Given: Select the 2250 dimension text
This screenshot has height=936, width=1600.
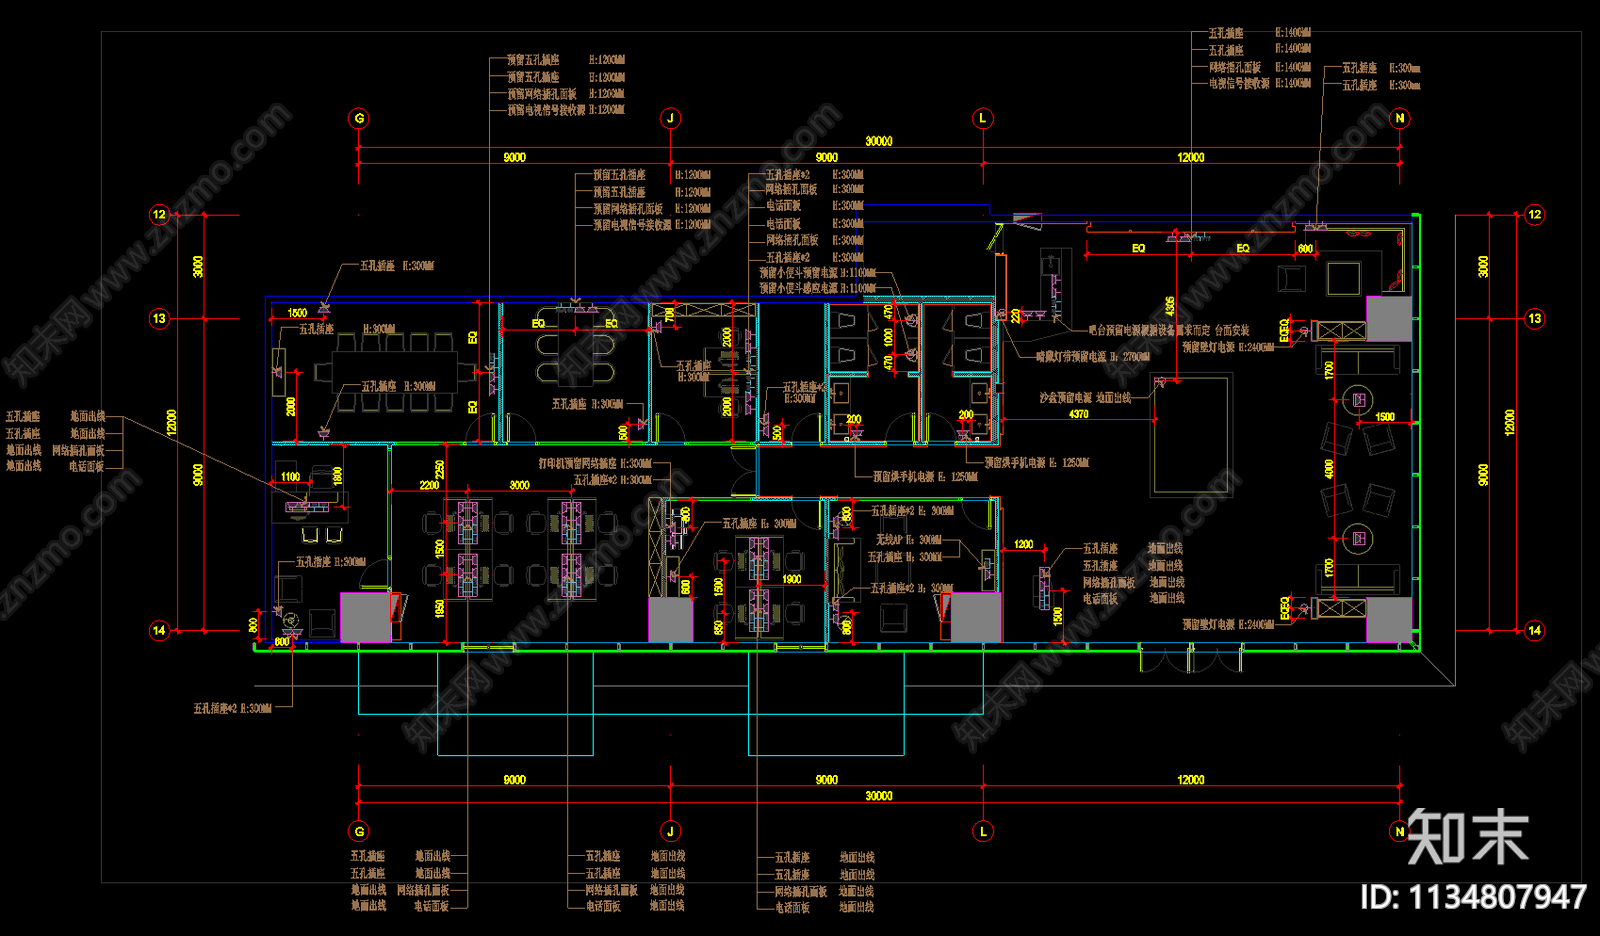Looking at the screenshot, I should click(x=439, y=470).
